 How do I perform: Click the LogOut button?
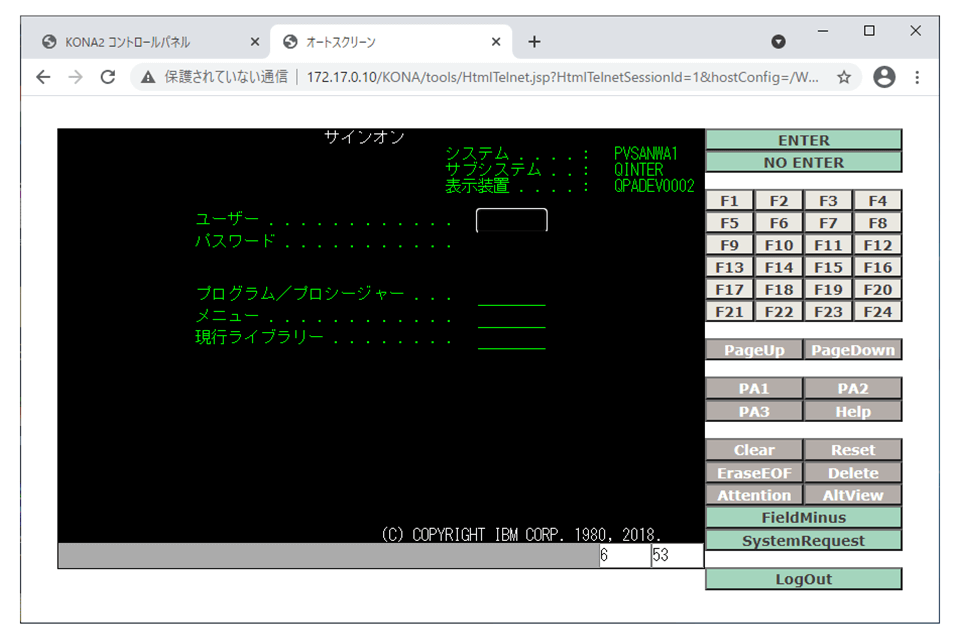tap(803, 579)
